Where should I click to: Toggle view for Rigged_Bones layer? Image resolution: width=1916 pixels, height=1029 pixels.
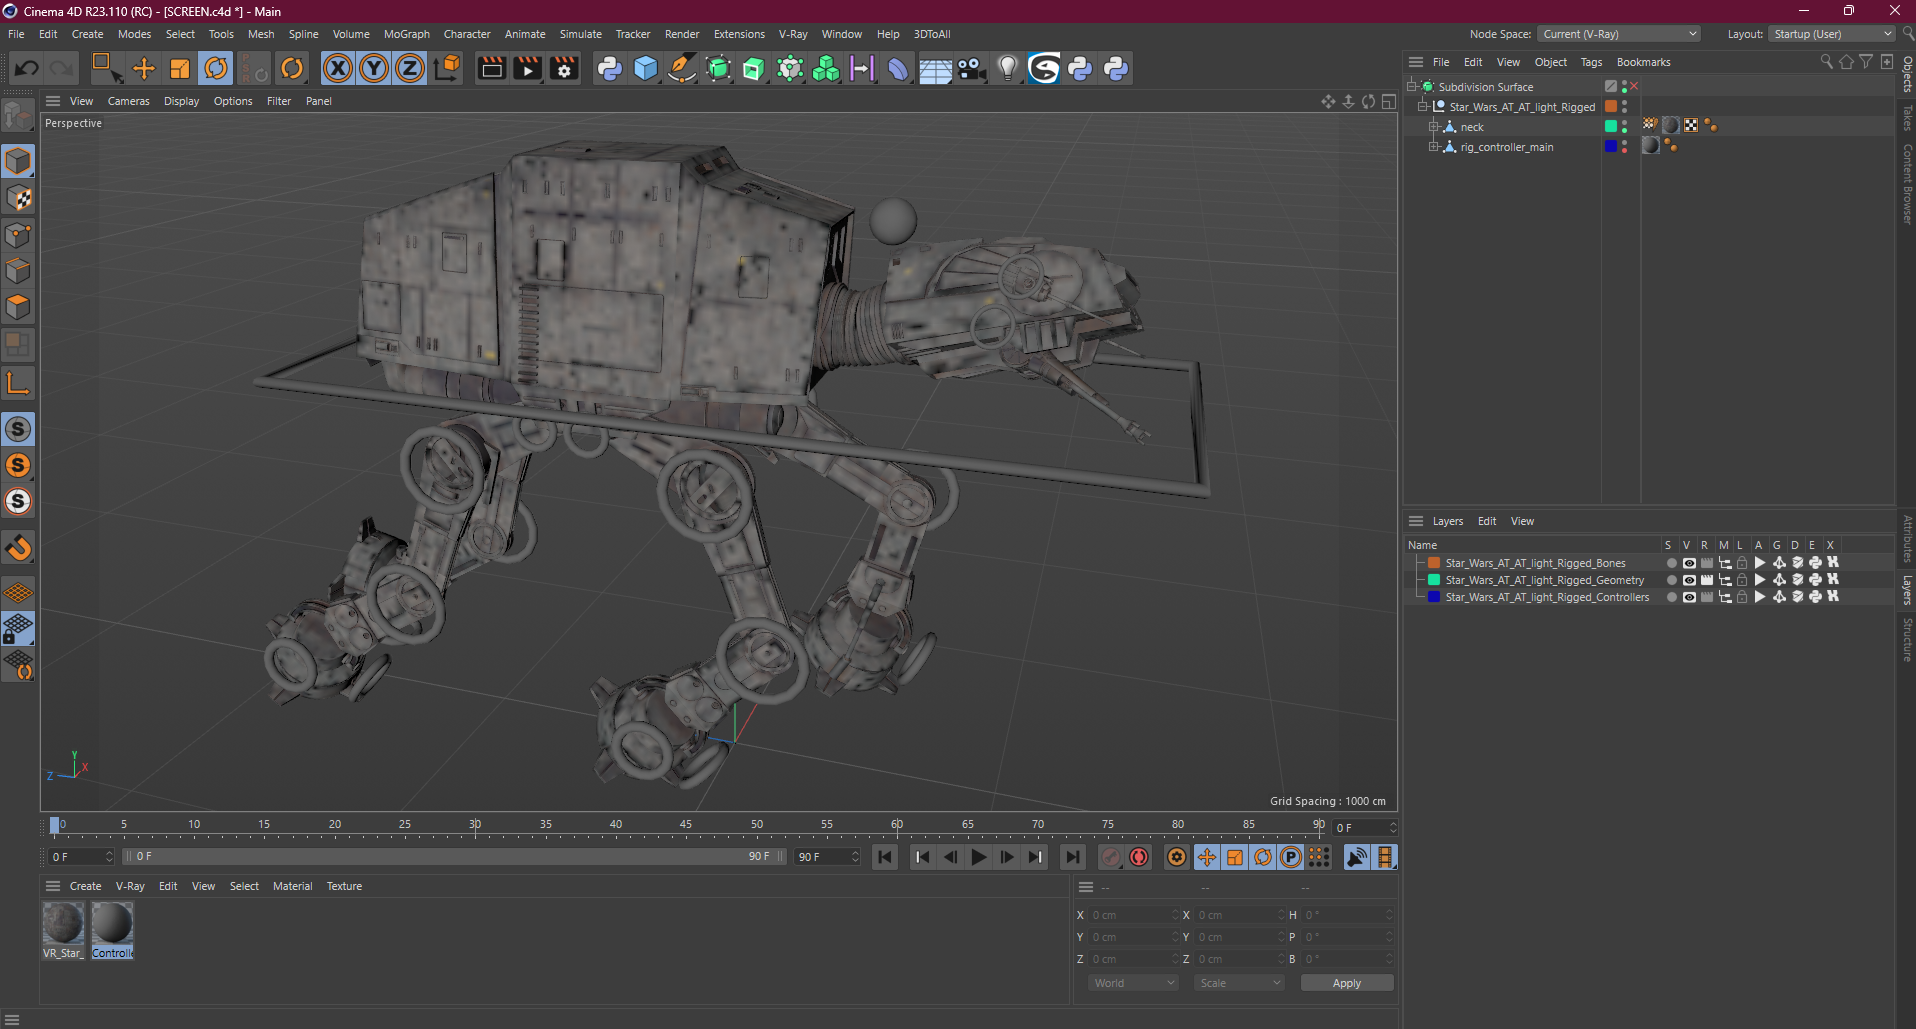[1689, 563]
